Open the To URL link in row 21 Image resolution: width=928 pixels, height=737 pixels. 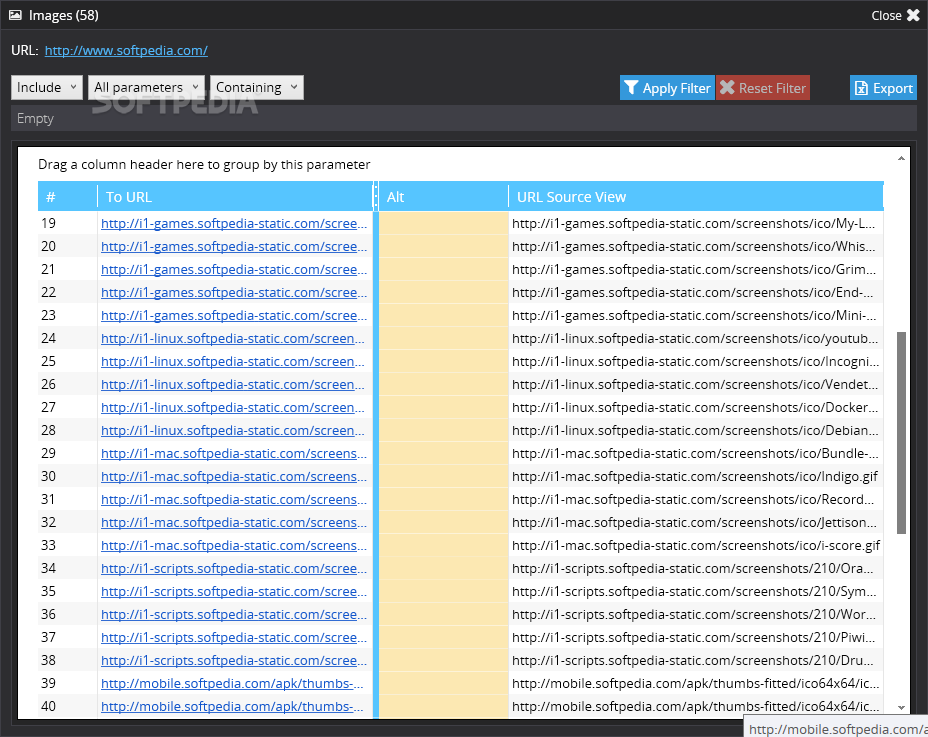tap(234, 270)
